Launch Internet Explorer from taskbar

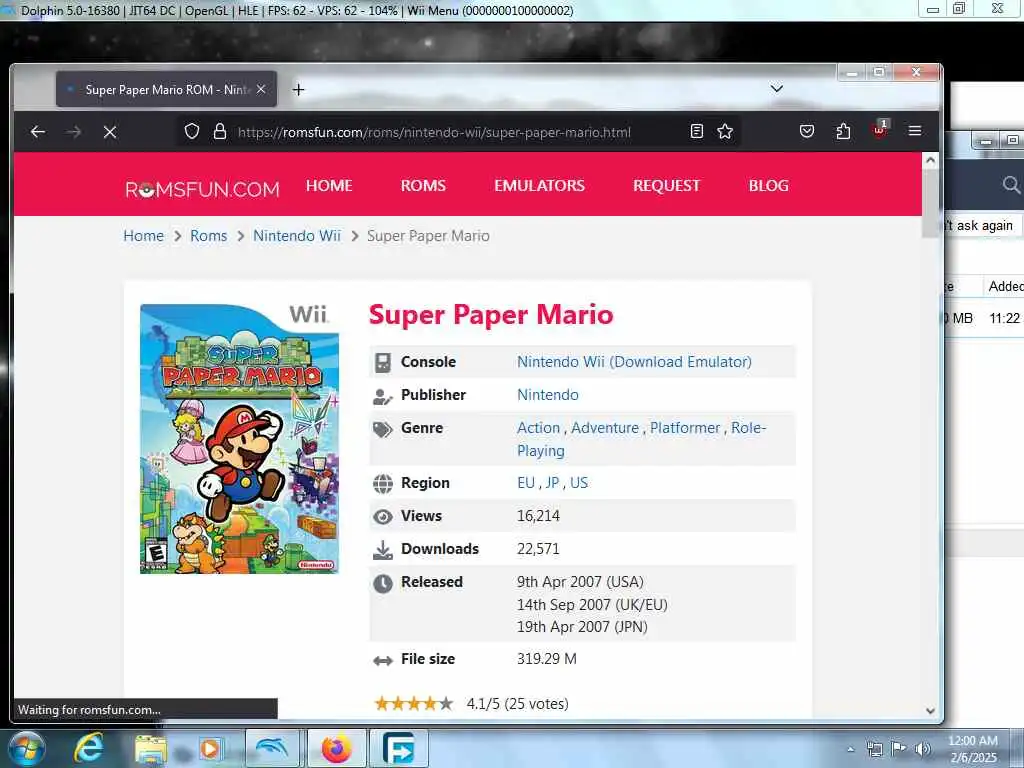pos(89,748)
